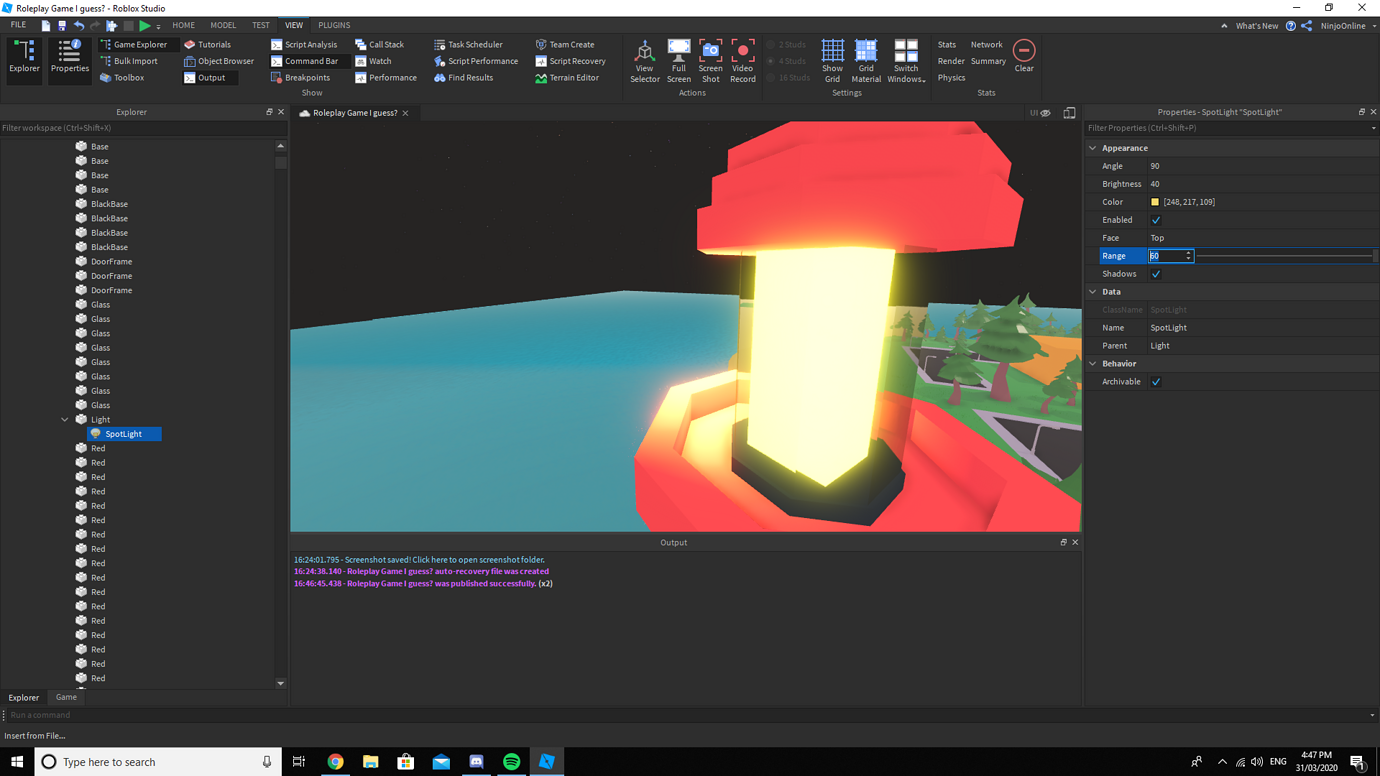
Task: Collapse the Data section
Action: (x=1093, y=292)
